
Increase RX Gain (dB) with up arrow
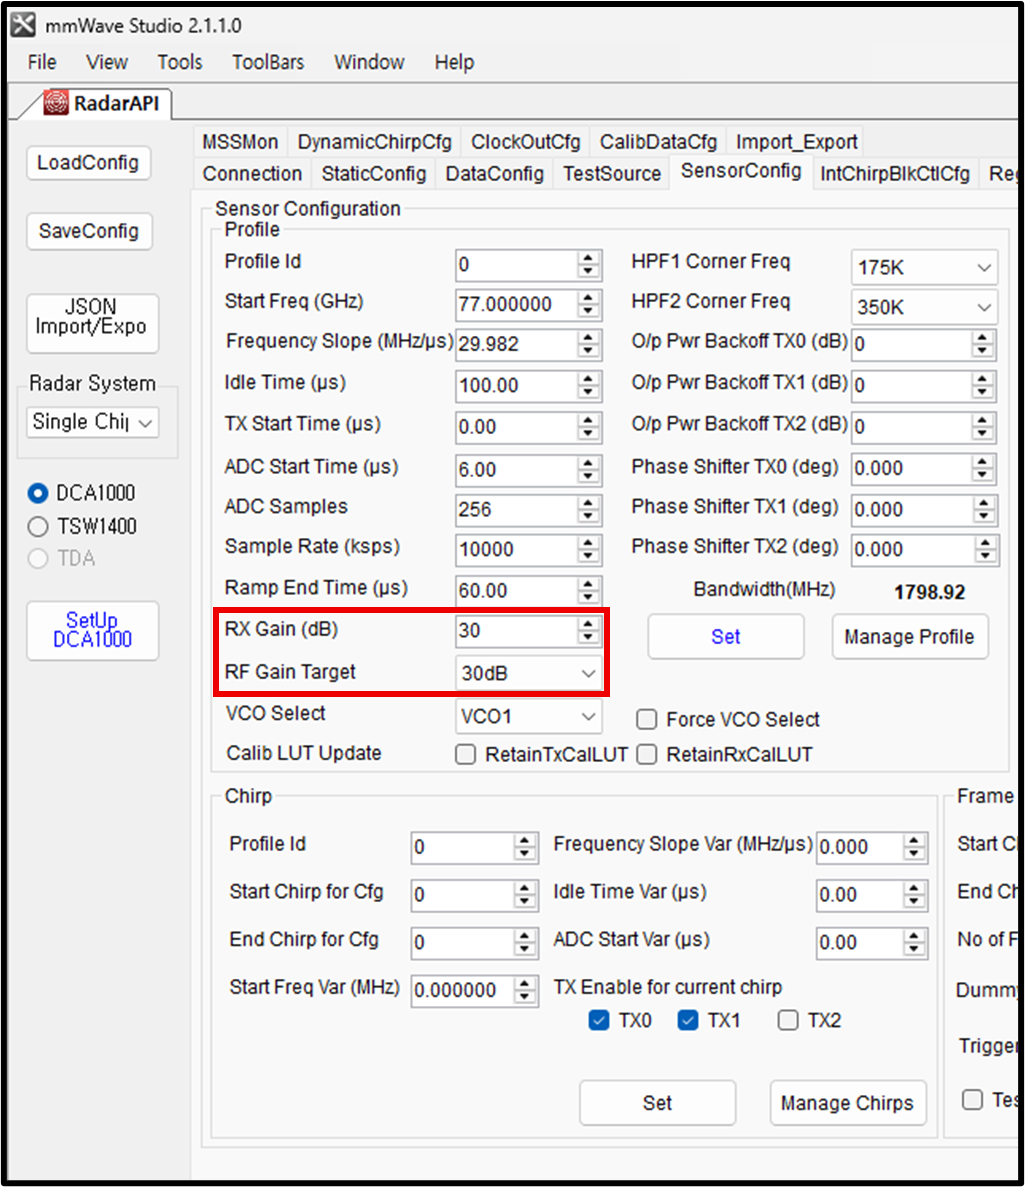588,624
